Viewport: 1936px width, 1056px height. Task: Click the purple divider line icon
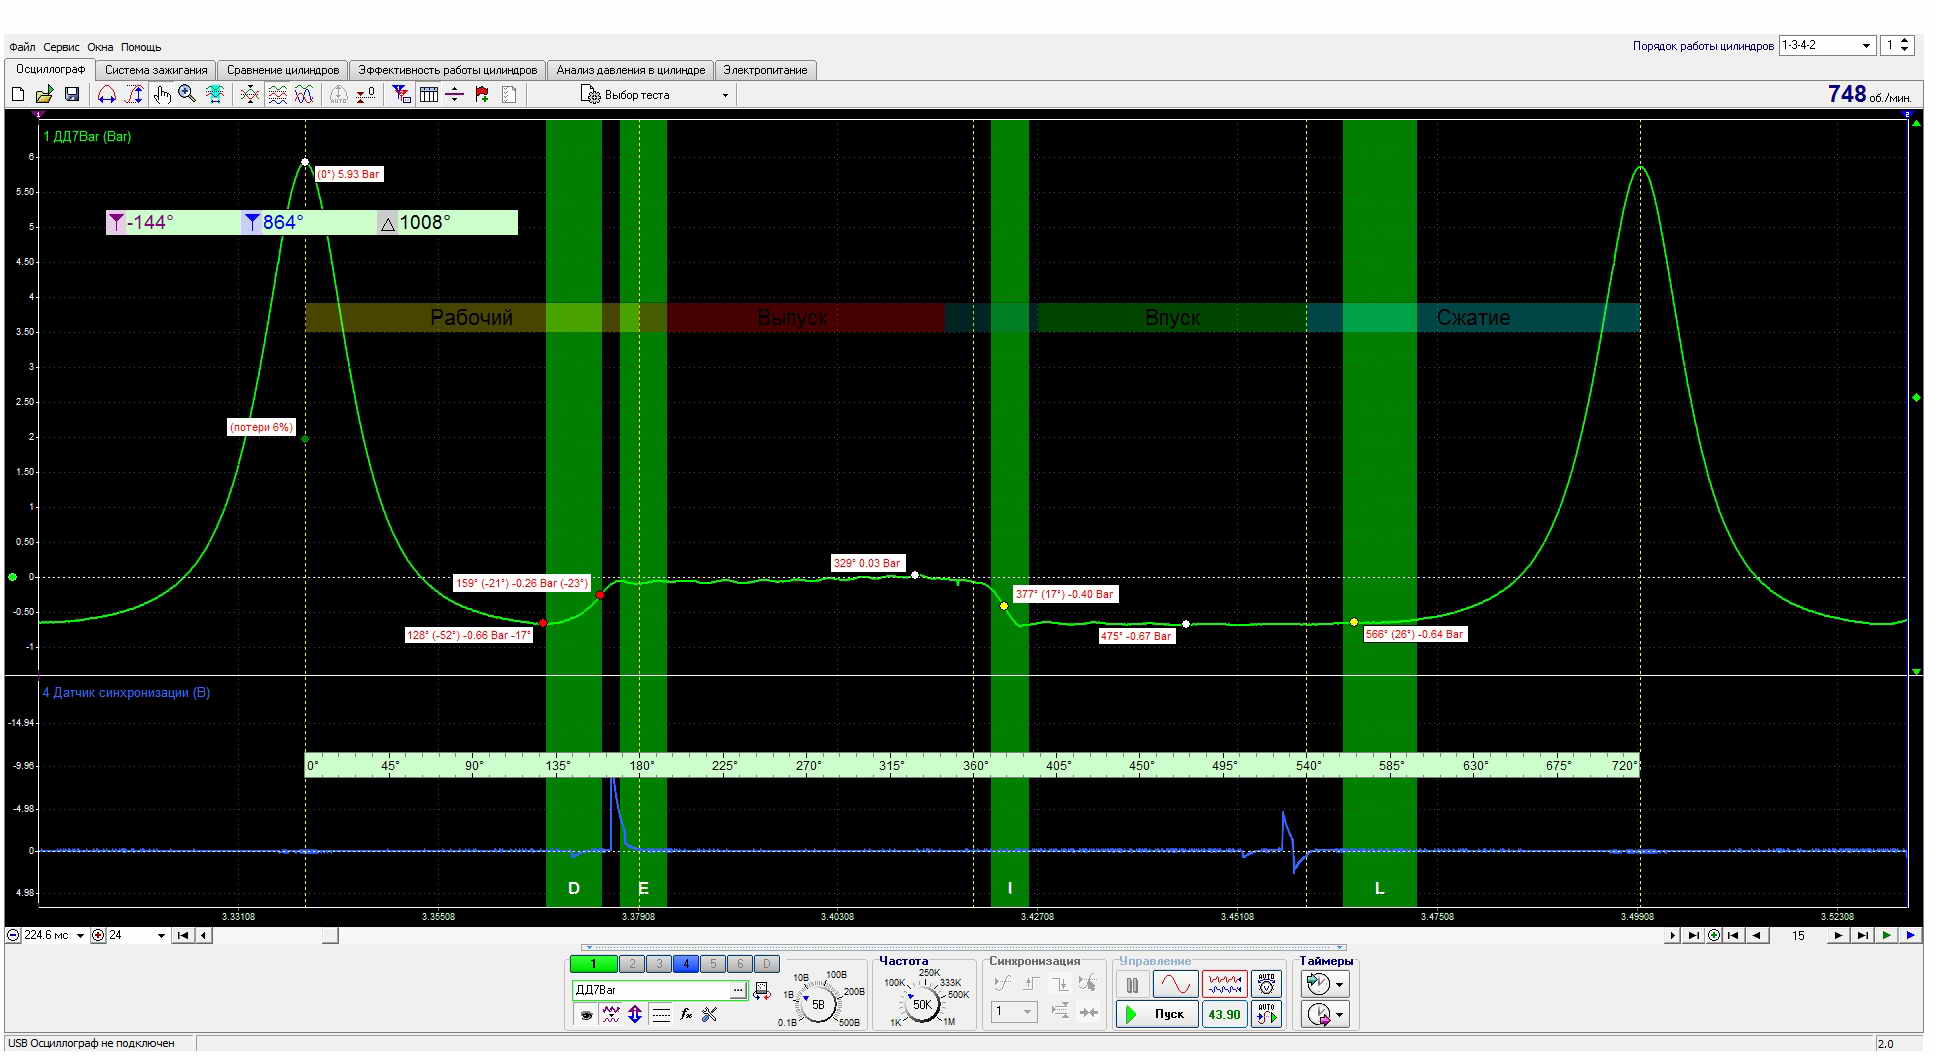pos(455,94)
